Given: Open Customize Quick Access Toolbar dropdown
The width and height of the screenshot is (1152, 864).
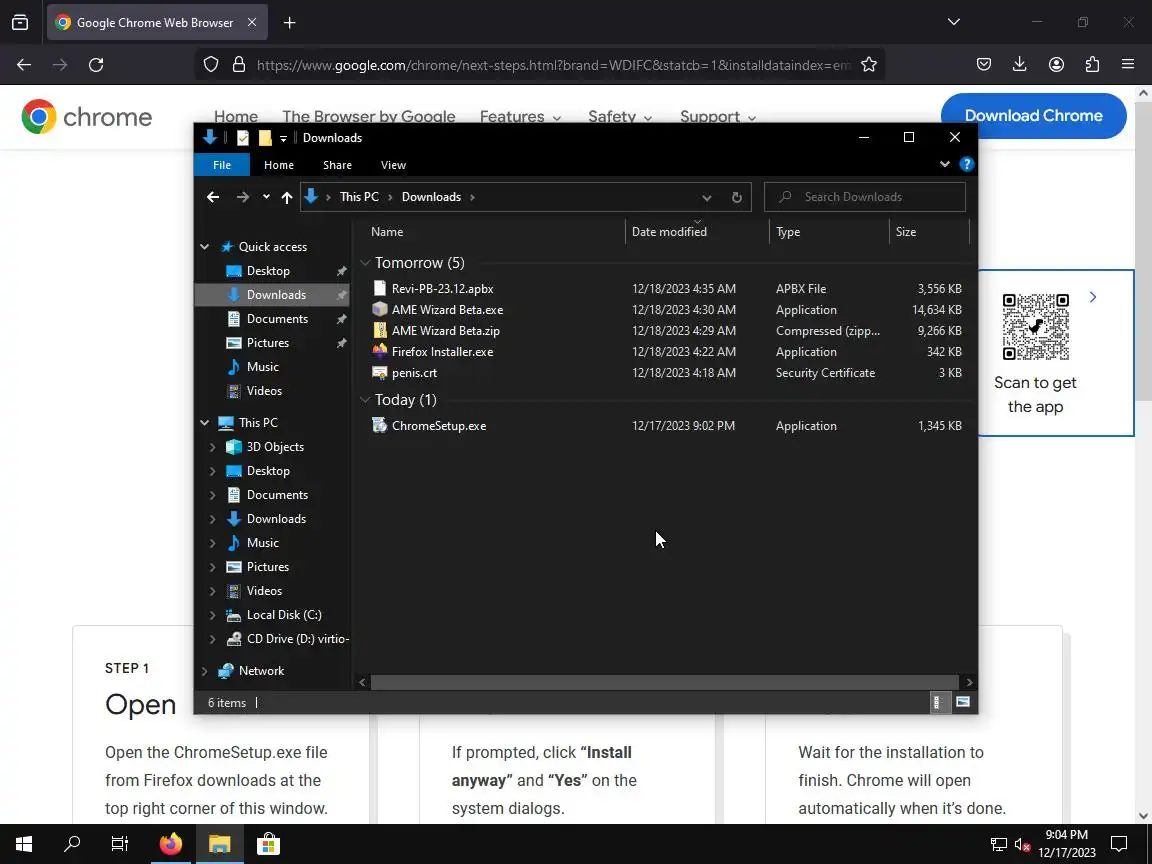Looking at the screenshot, I should 284,138.
